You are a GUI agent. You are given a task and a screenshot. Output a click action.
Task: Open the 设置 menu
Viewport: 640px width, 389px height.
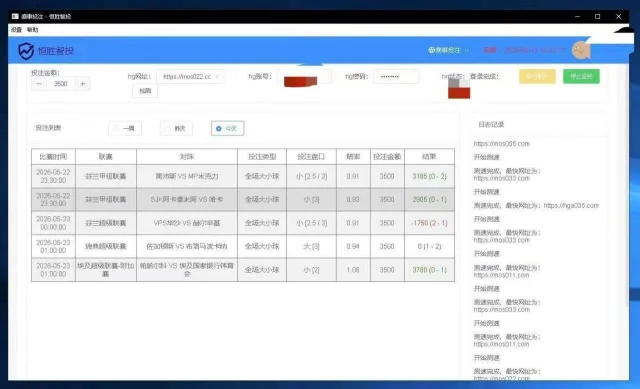[16, 30]
